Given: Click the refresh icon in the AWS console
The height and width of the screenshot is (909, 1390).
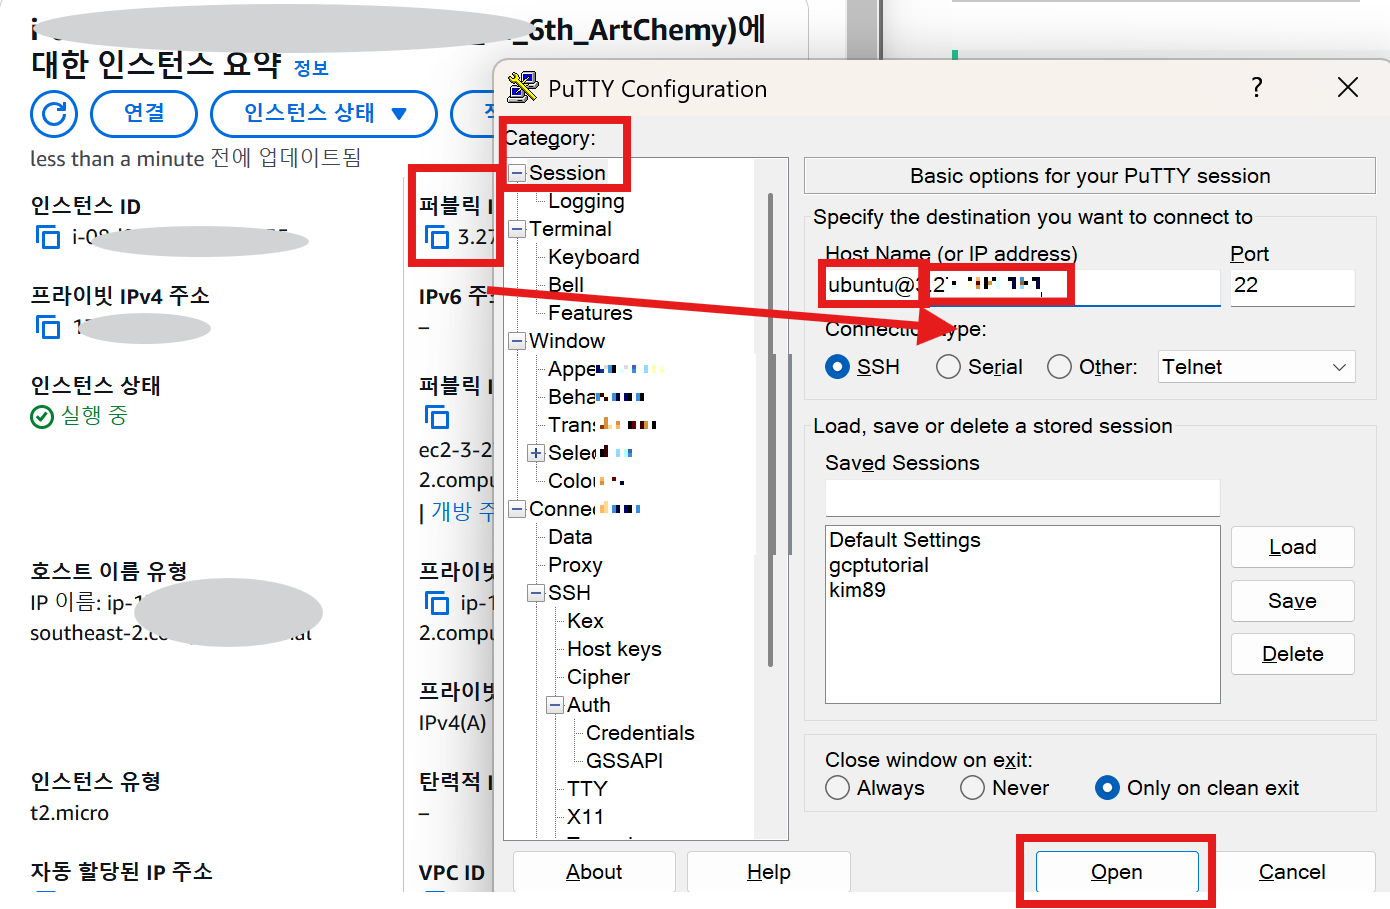Looking at the screenshot, I should [54, 114].
